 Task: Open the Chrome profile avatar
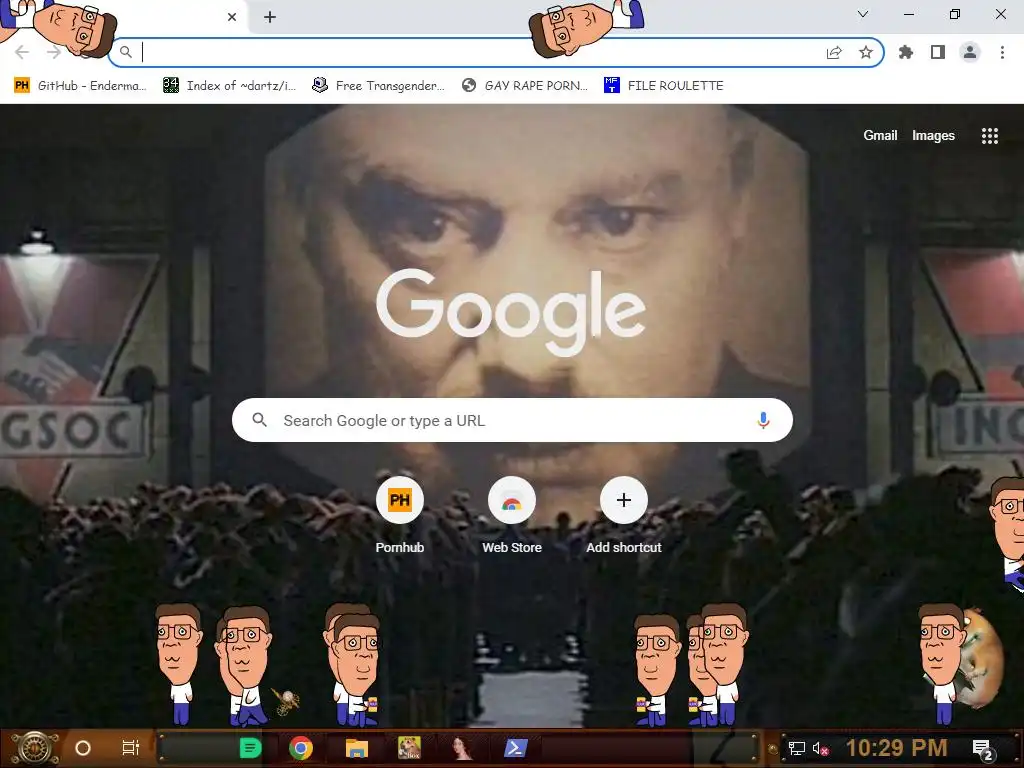coord(970,52)
